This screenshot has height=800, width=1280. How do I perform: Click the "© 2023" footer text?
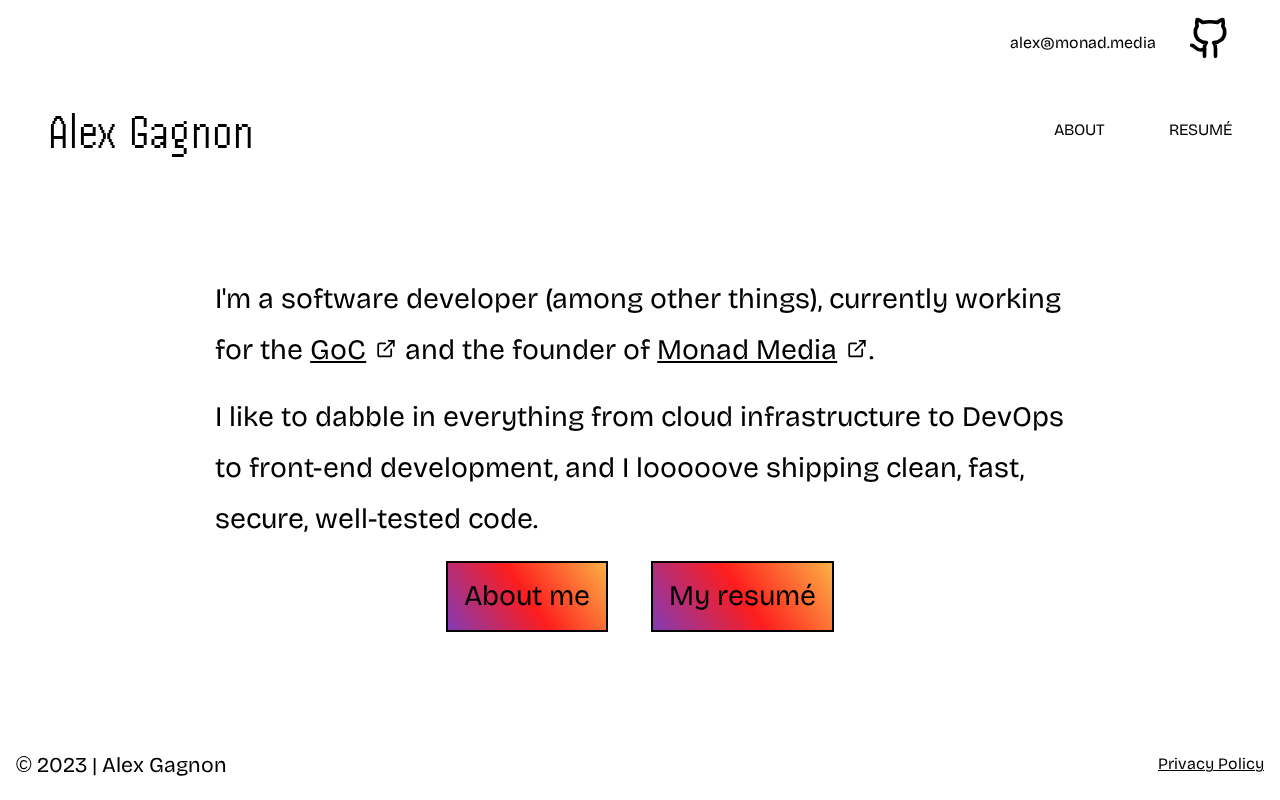tap(51, 765)
